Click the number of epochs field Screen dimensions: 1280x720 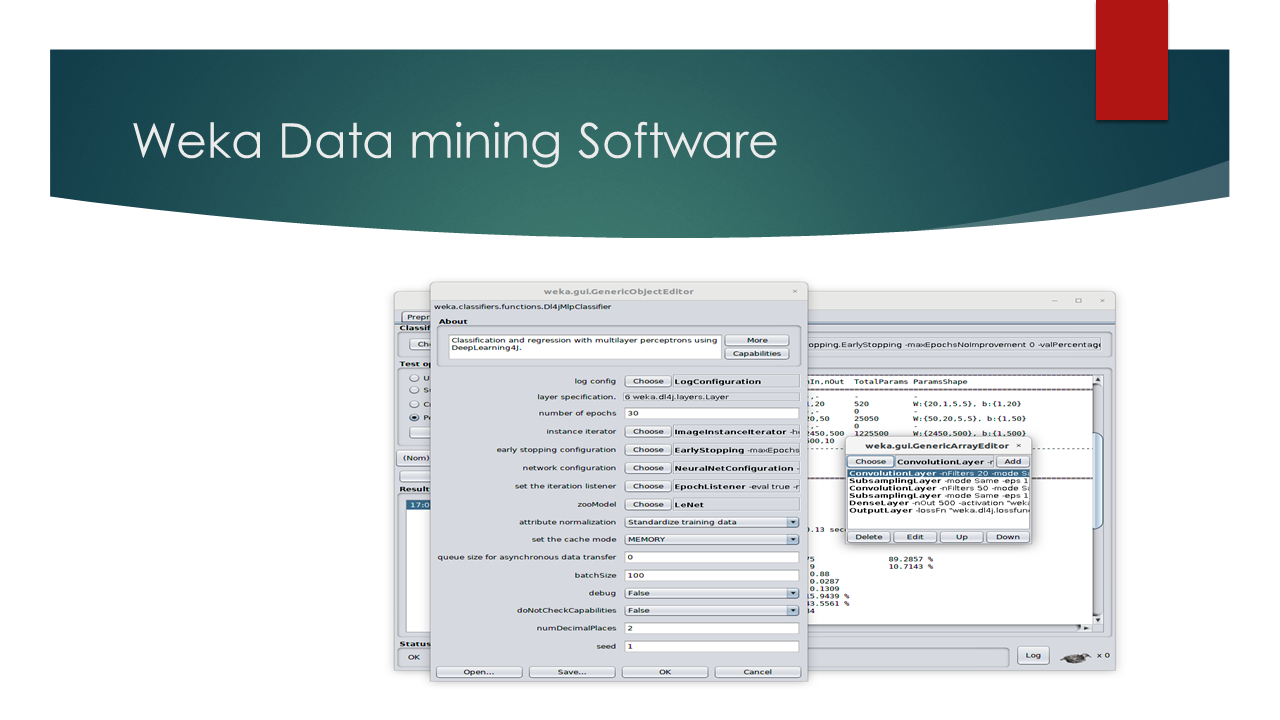pyautogui.click(x=711, y=413)
